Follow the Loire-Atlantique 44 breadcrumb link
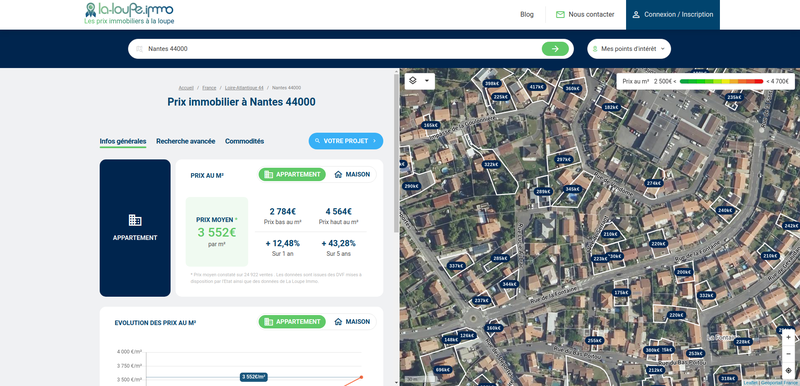 pos(244,88)
